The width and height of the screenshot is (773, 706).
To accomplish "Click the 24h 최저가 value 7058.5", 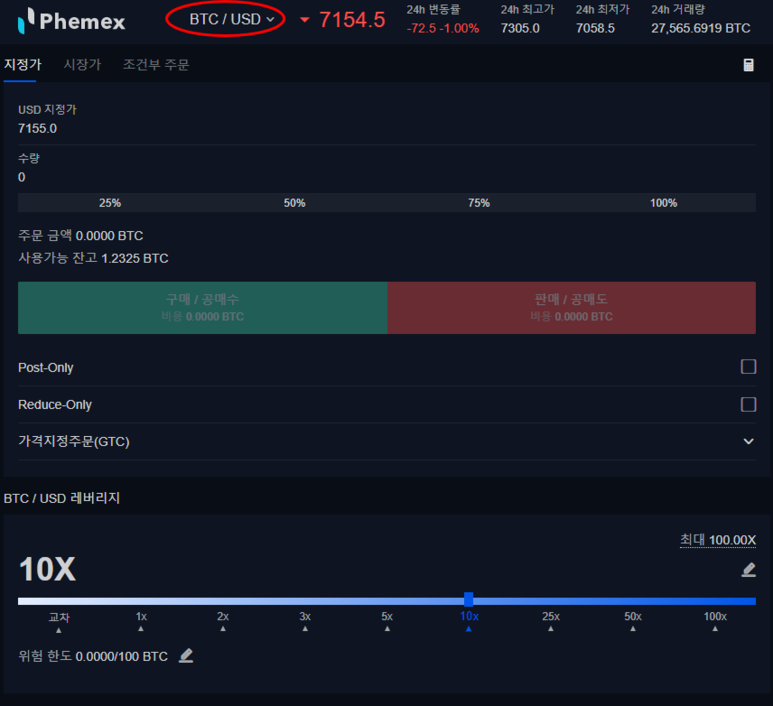I will pos(595,29).
